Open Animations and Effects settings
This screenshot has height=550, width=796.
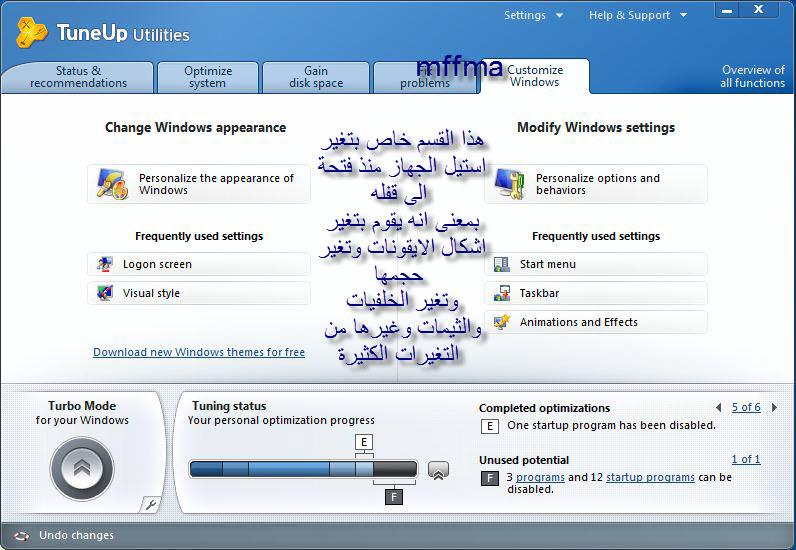[x=595, y=322]
